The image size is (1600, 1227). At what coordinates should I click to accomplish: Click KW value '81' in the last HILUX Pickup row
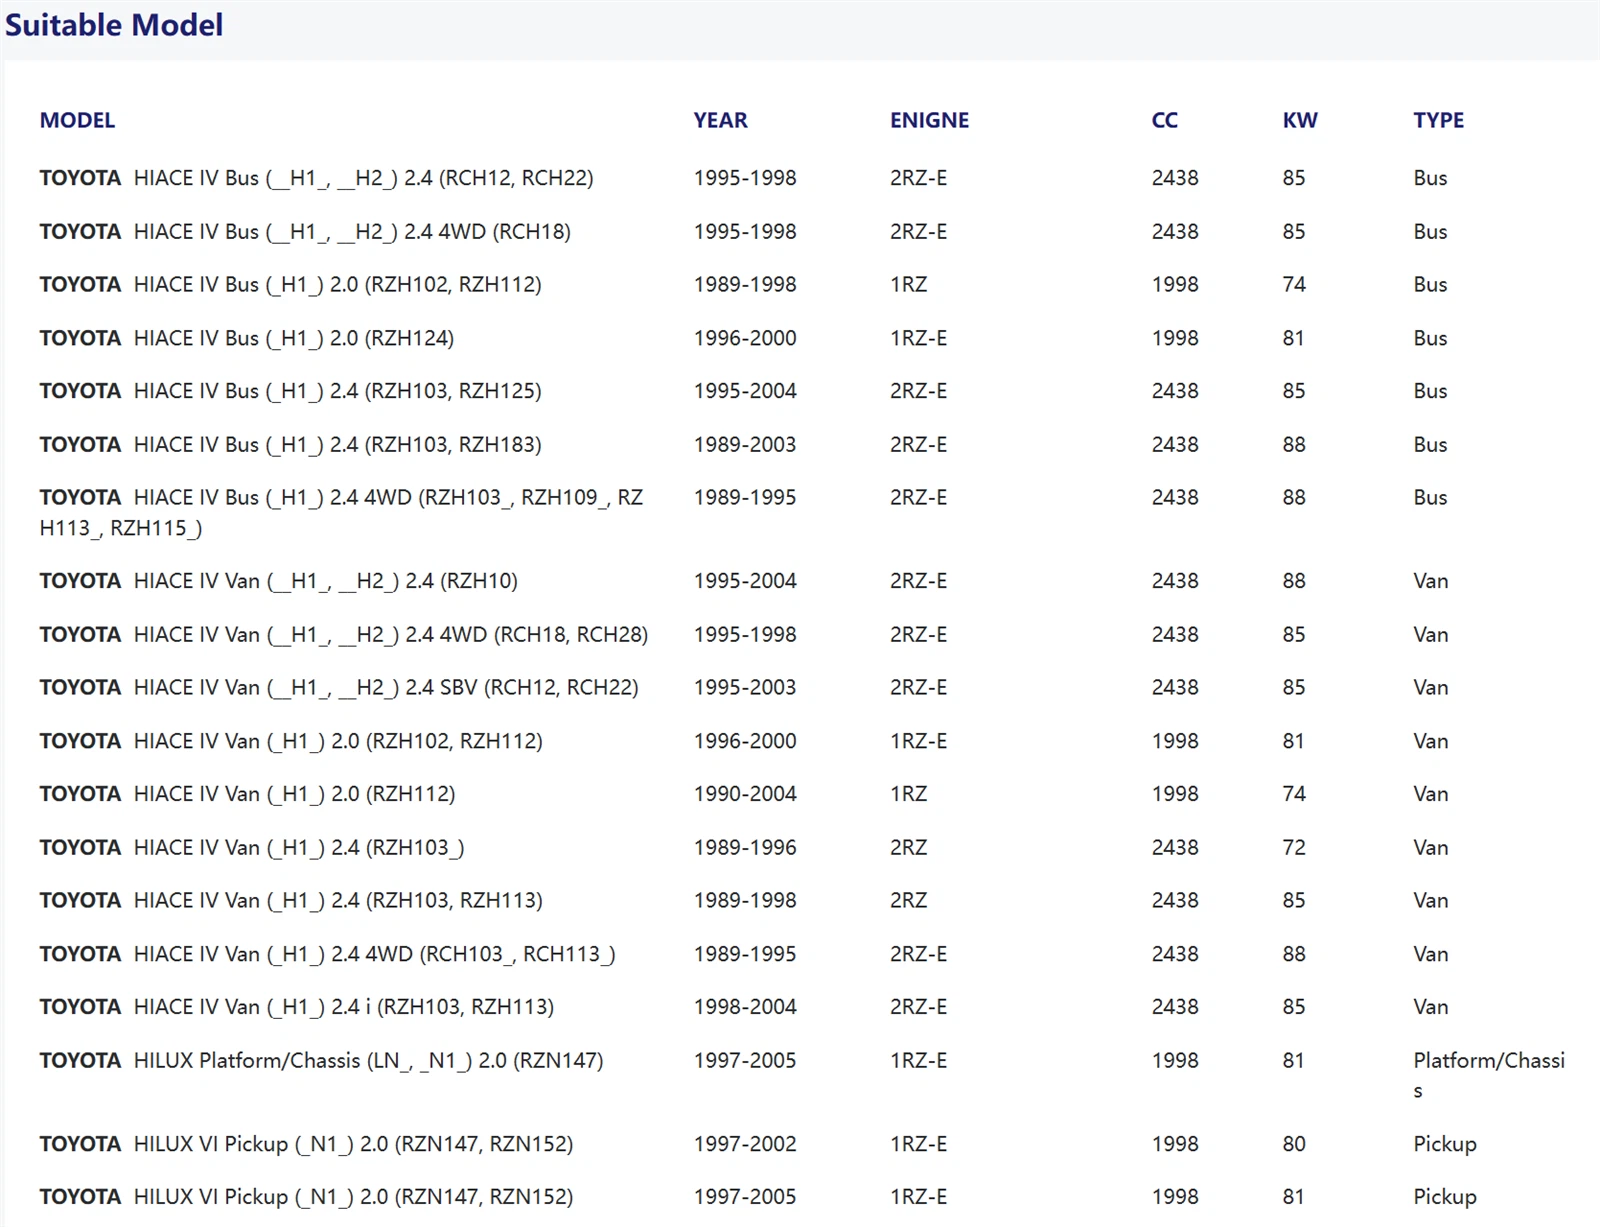coord(1293,1197)
